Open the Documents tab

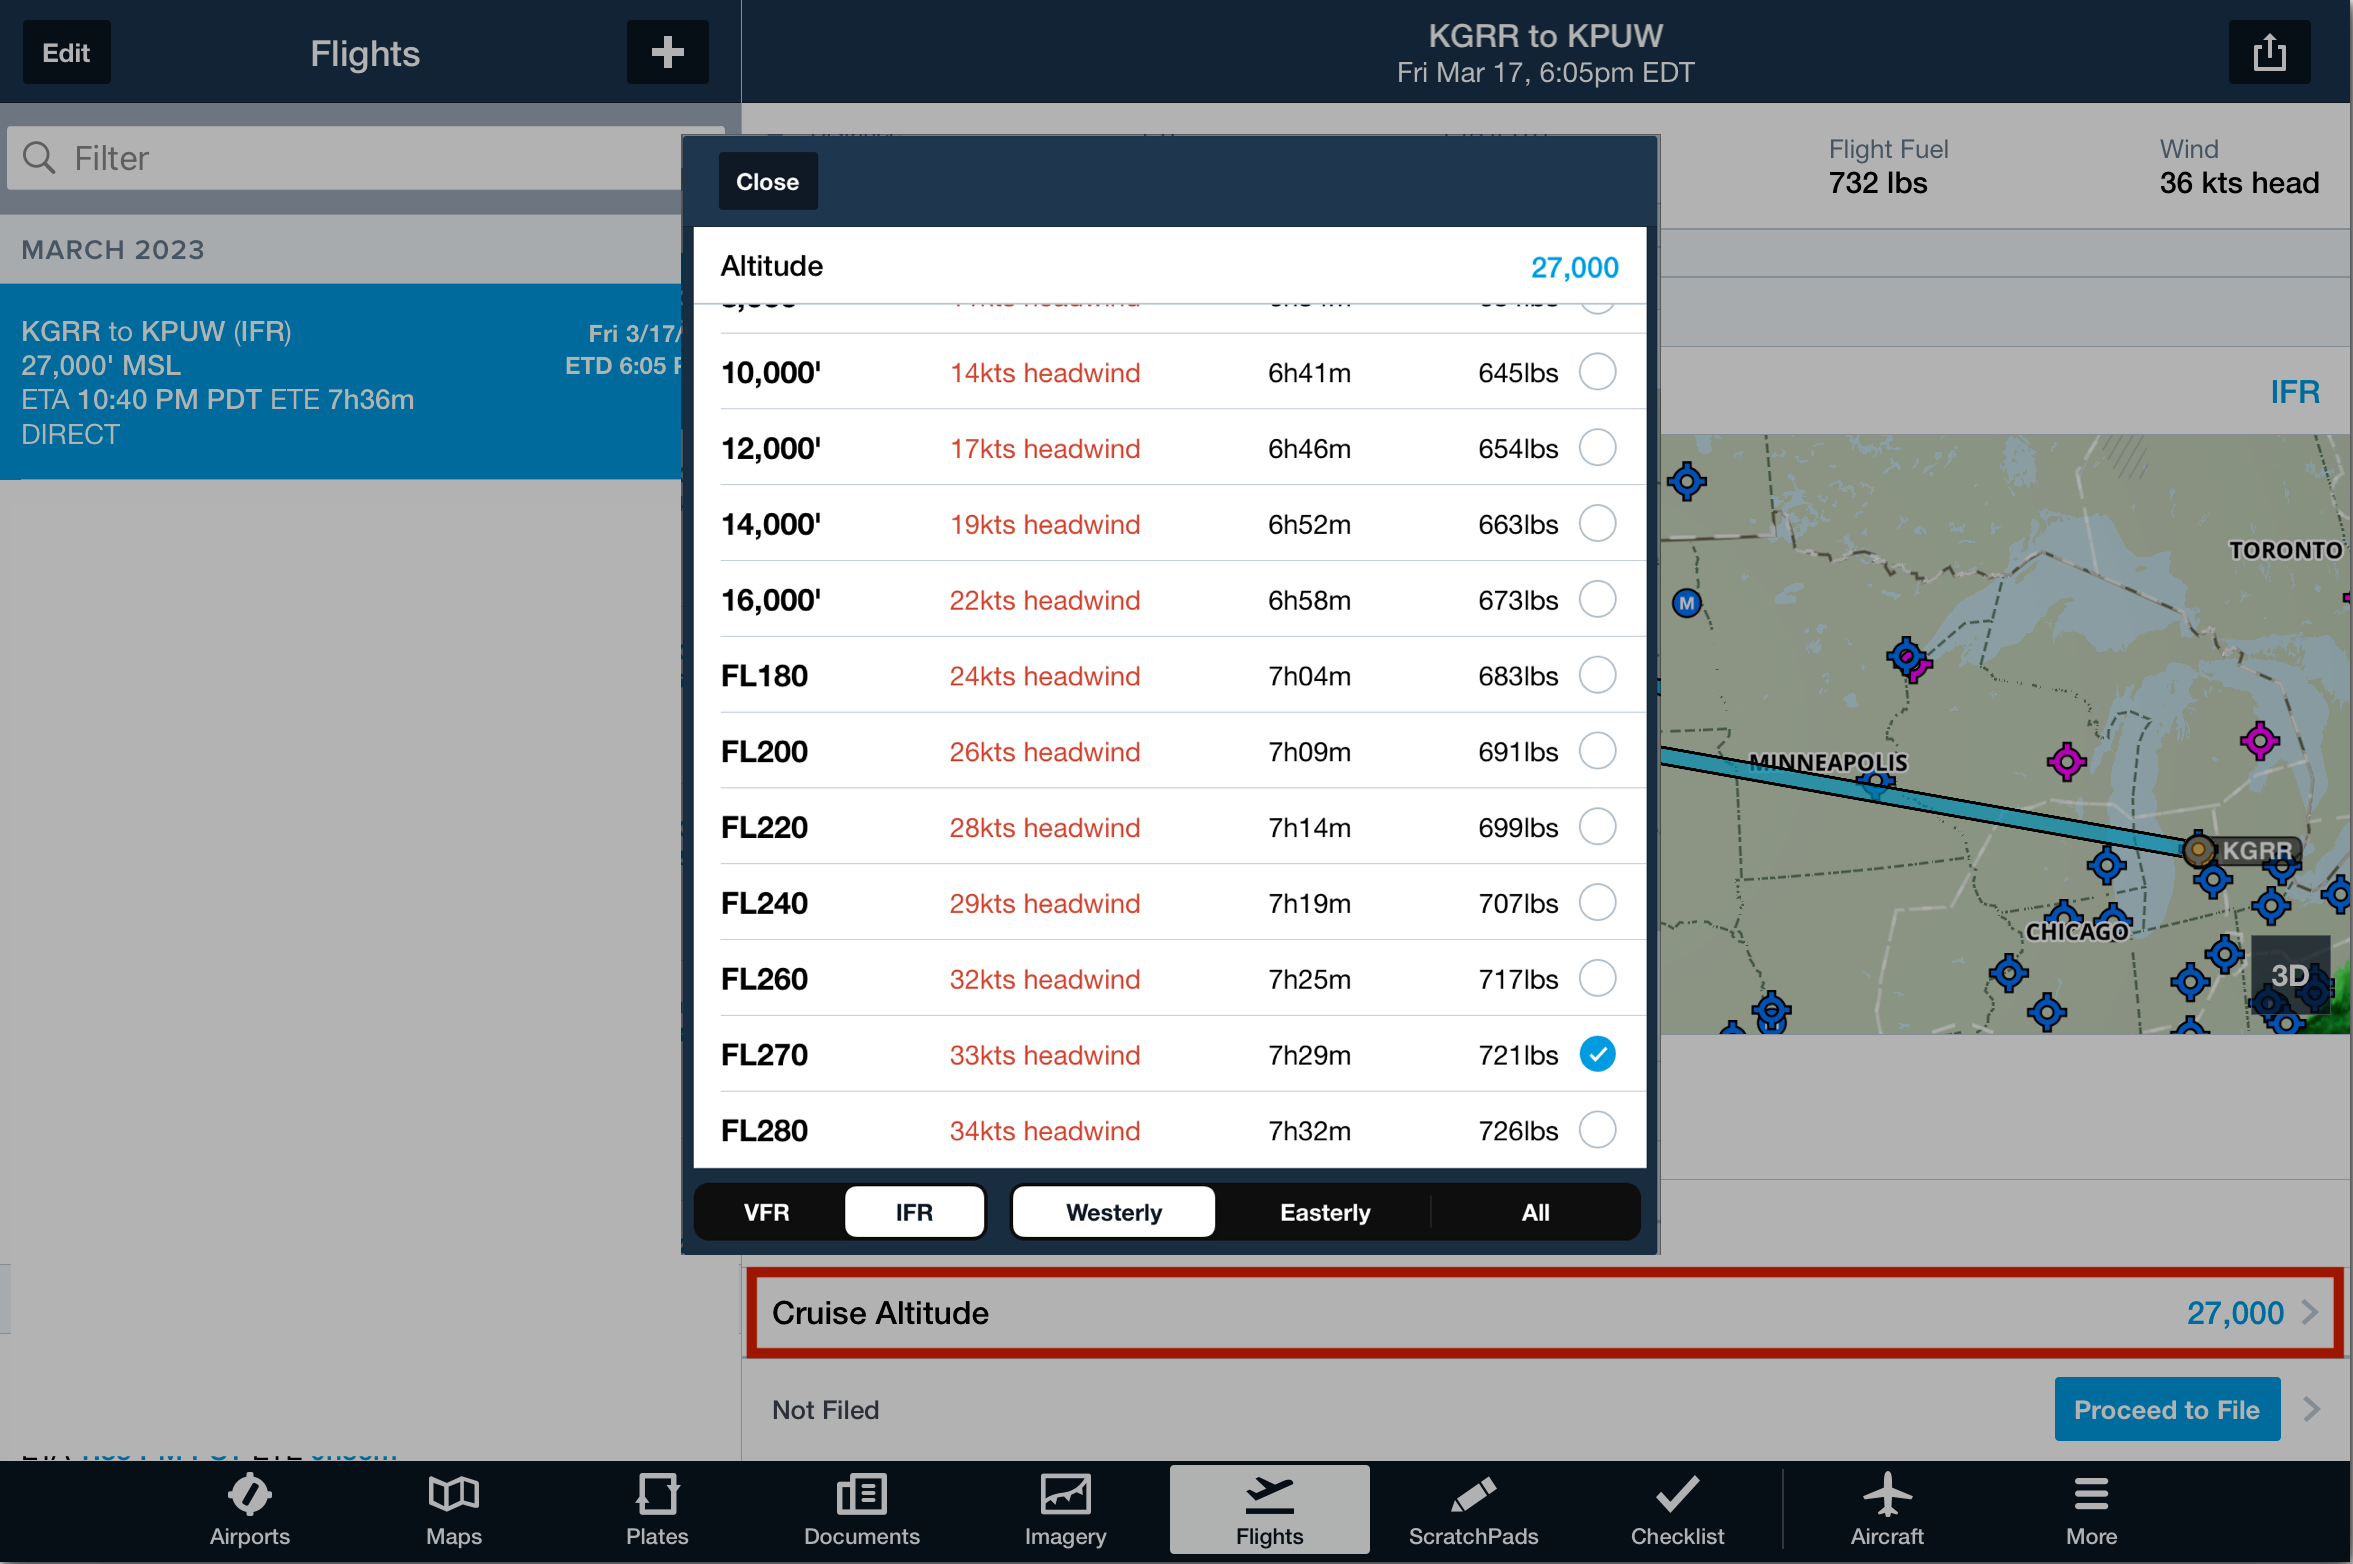click(x=861, y=1510)
